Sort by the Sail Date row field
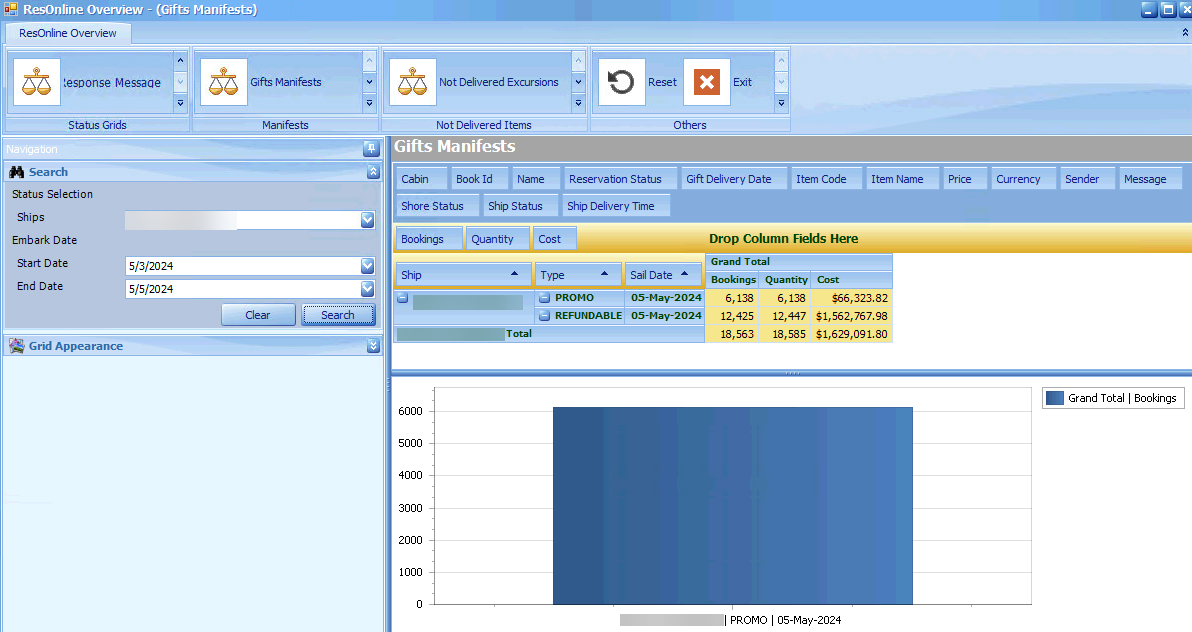Screen dimensions: 1192x632 click(x=663, y=275)
